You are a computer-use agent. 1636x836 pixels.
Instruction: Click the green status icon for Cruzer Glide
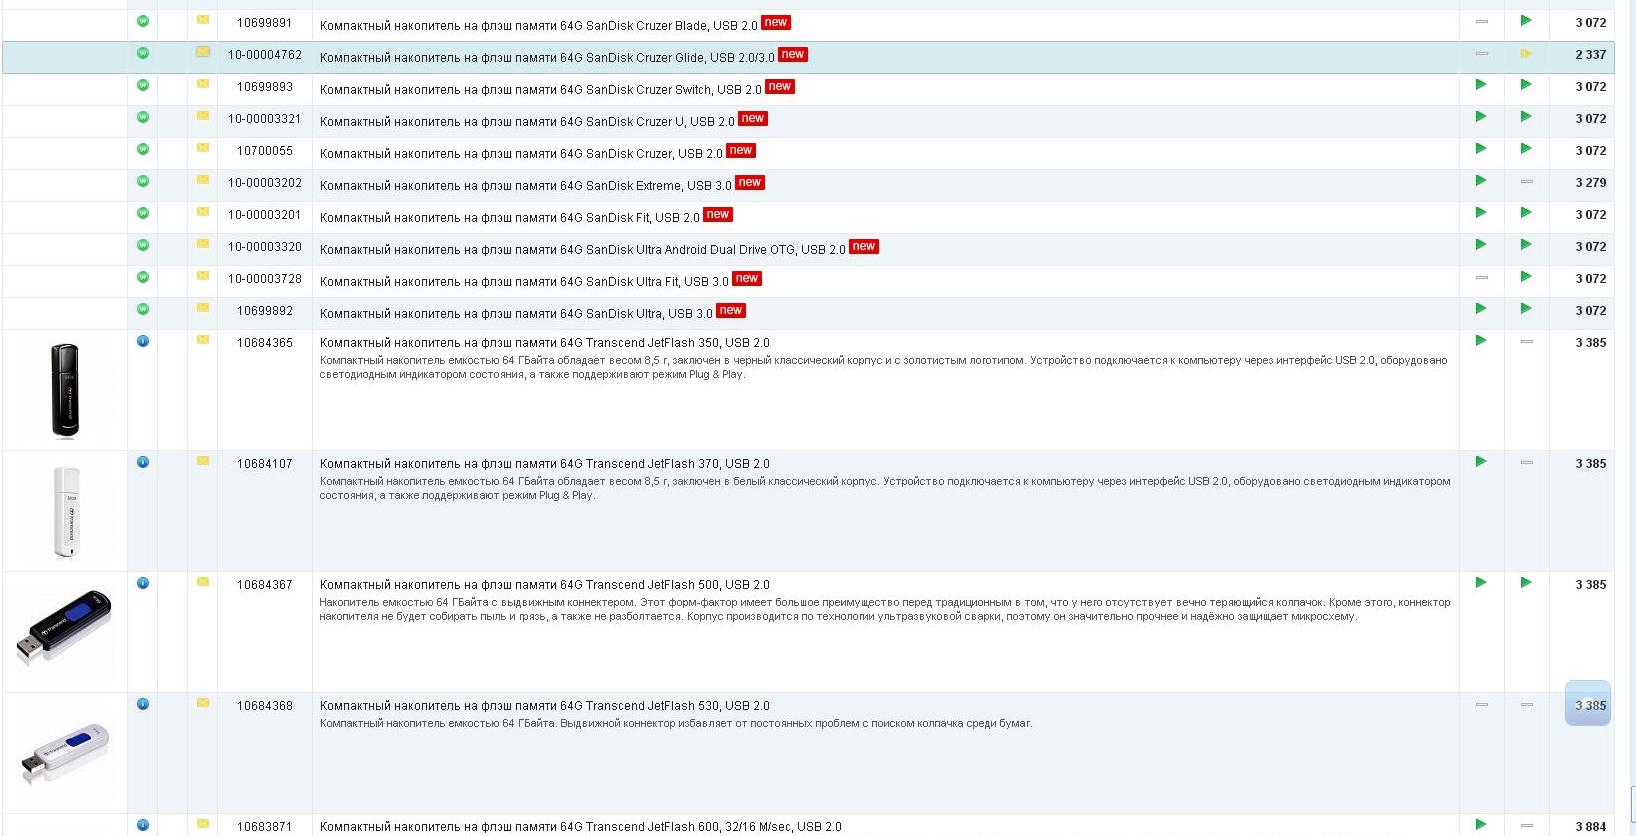[143, 53]
